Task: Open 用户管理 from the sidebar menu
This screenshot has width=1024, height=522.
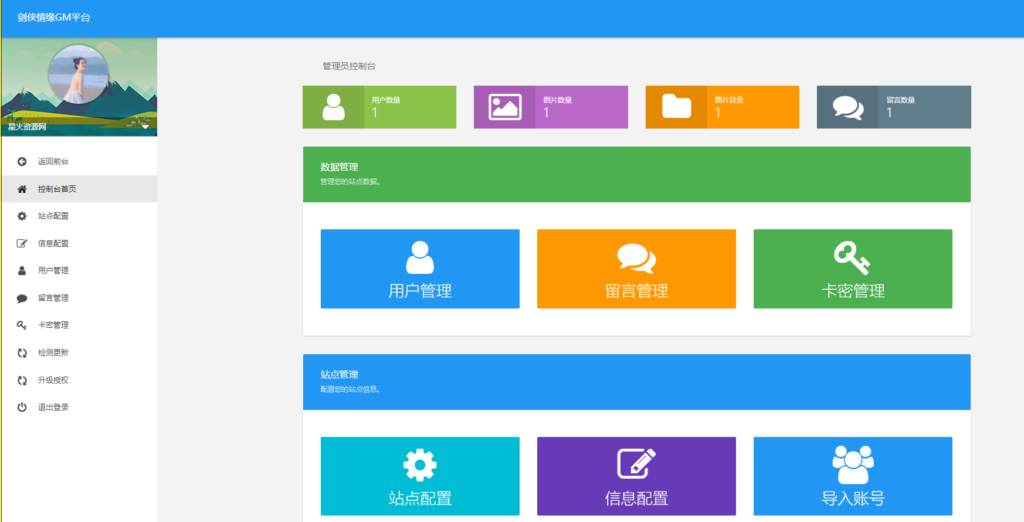Action: 53,270
